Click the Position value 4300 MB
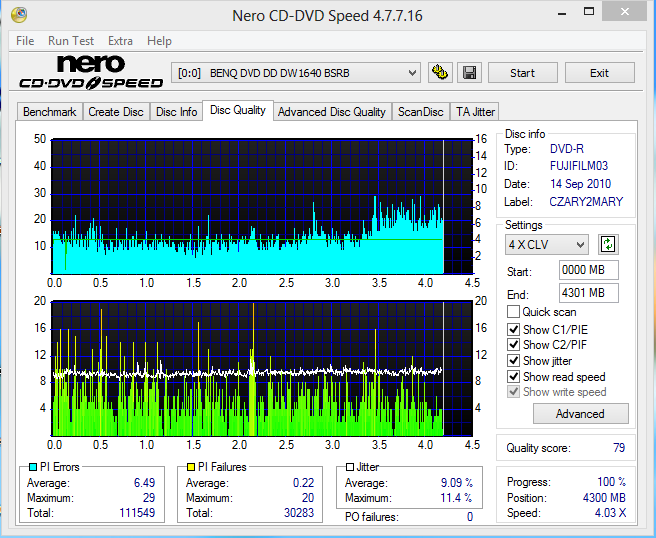 point(604,498)
